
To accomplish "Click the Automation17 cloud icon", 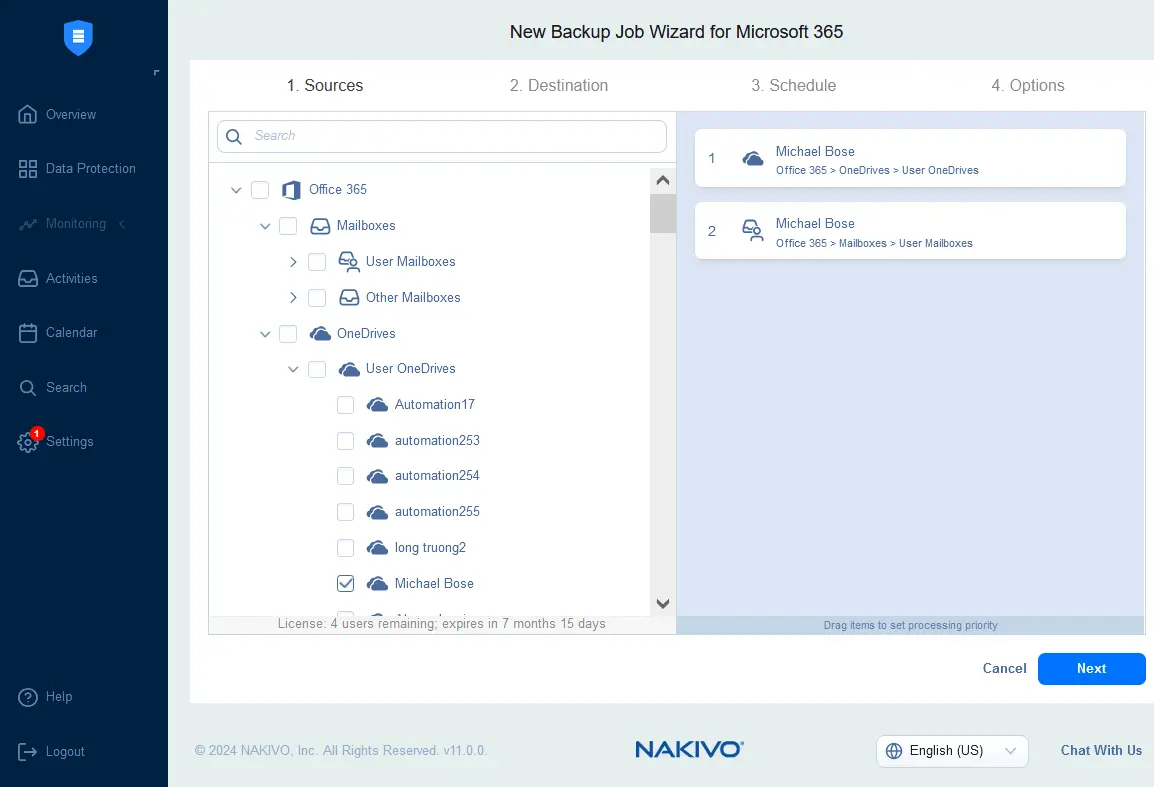I will (378, 405).
